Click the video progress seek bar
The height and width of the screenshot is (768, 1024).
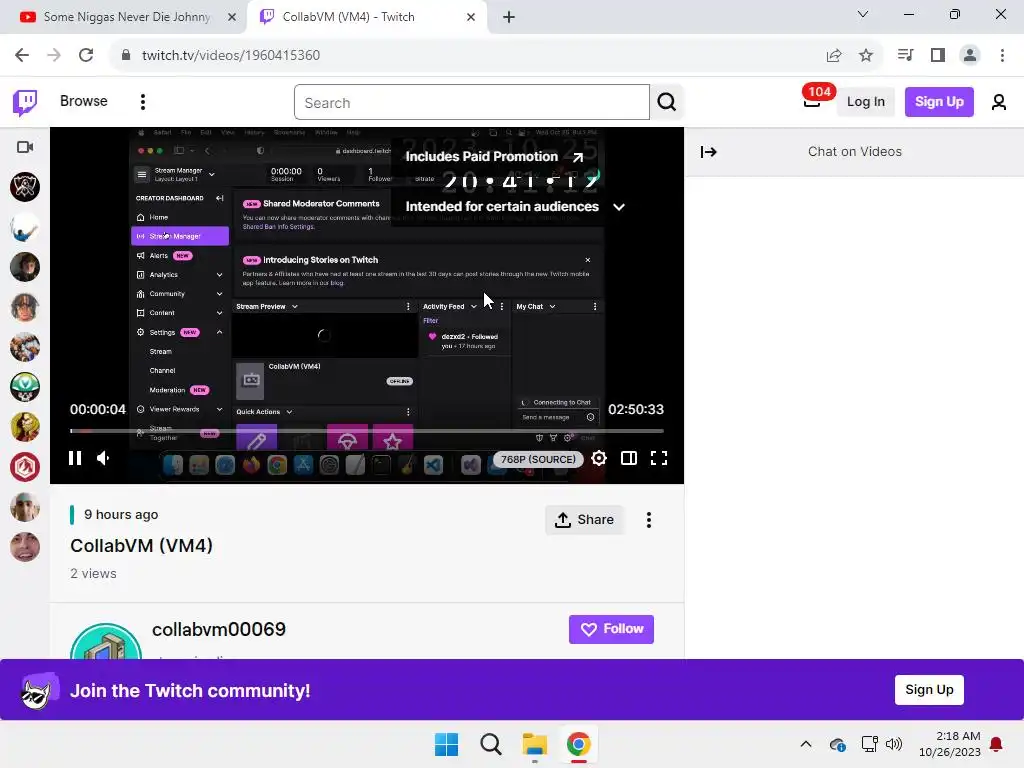(367, 431)
